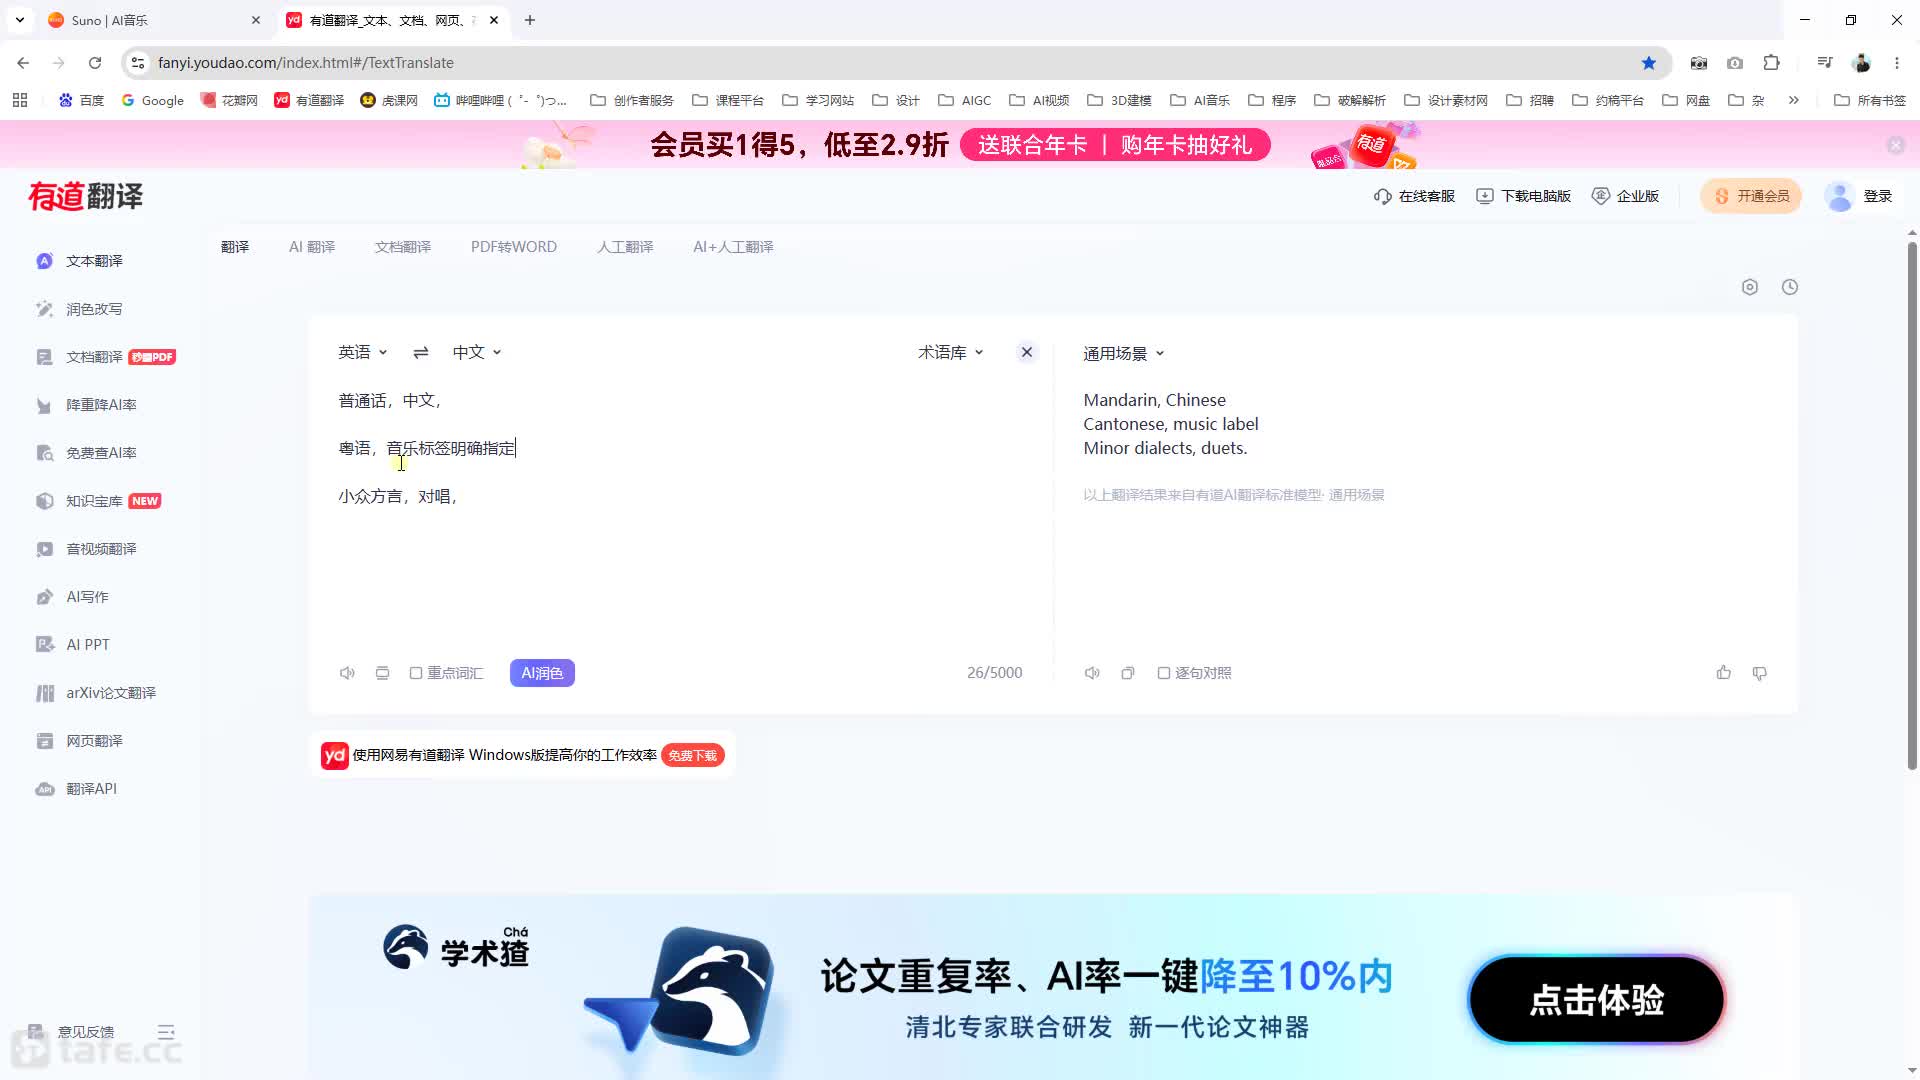Viewport: 1920px width, 1080px height.
Task: Reload the page
Action: tap(95, 63)
